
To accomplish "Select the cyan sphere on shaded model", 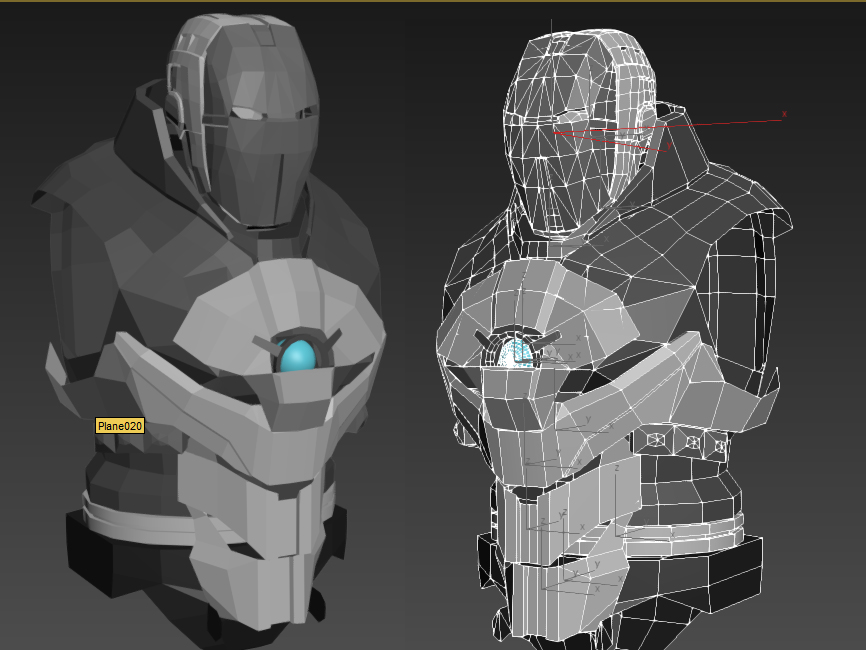I will pos(297,356).
